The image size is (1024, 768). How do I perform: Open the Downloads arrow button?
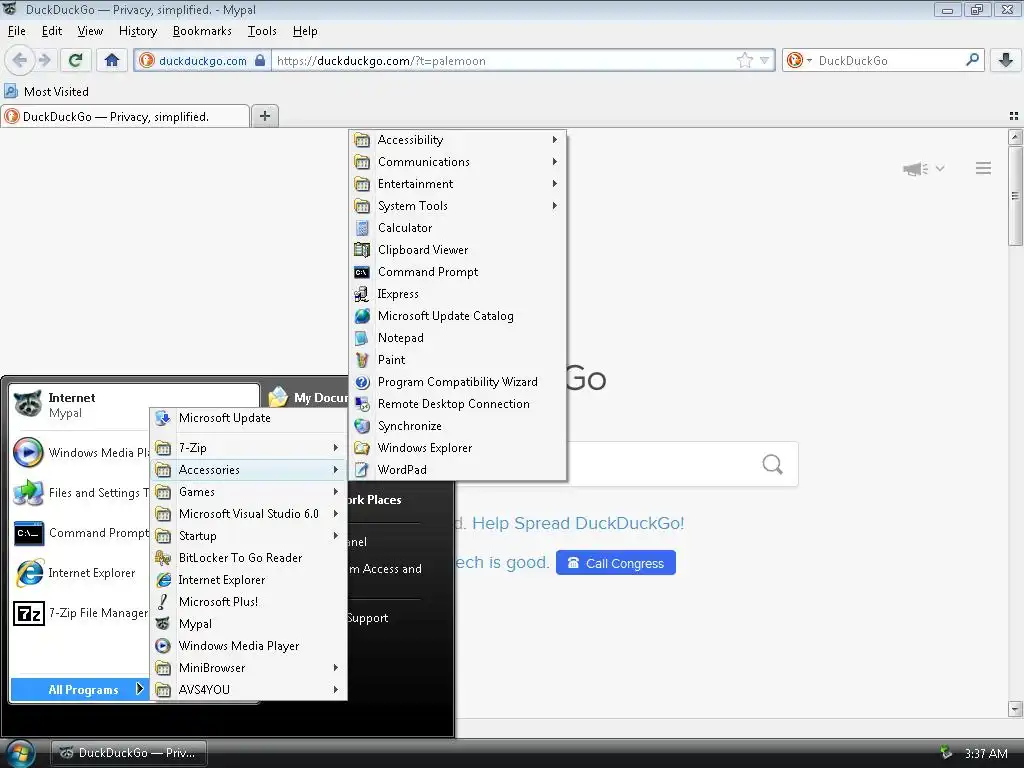(x=1006, y=61)
